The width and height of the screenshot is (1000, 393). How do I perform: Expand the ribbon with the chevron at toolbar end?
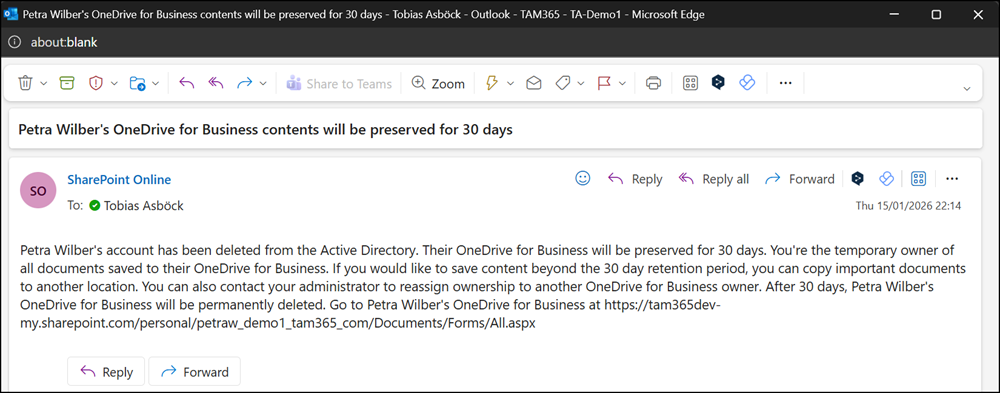(x=967, y=89)
